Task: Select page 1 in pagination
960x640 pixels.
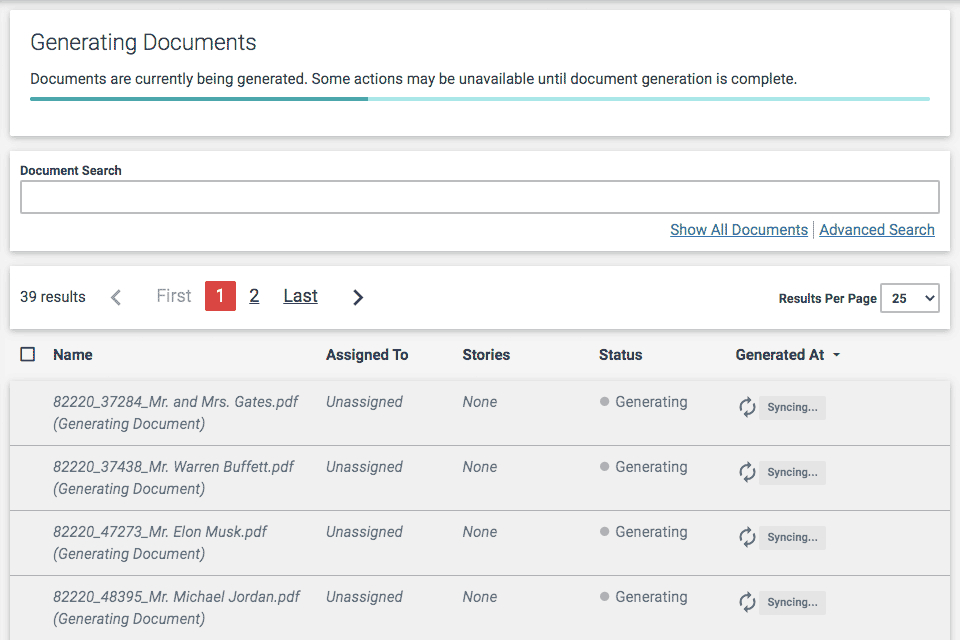Action: [x=220, y=296]
